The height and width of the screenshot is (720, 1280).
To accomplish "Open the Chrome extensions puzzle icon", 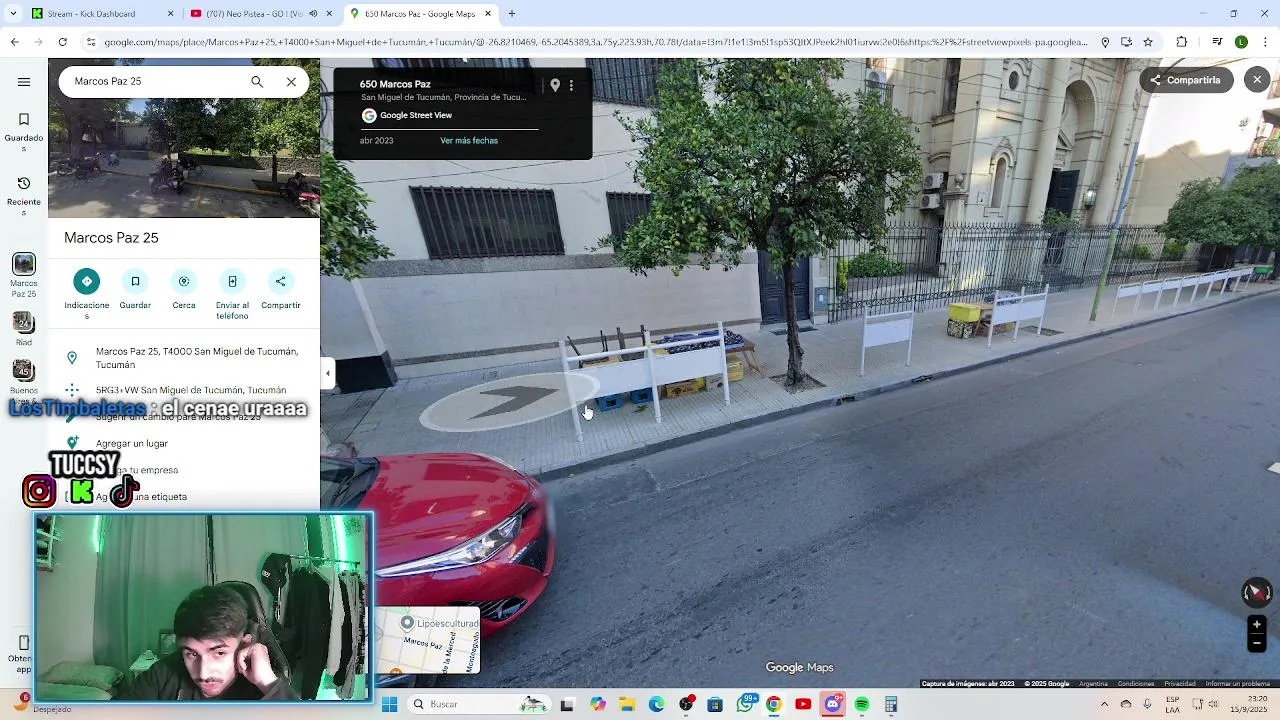I will [x=1182, y=42].
